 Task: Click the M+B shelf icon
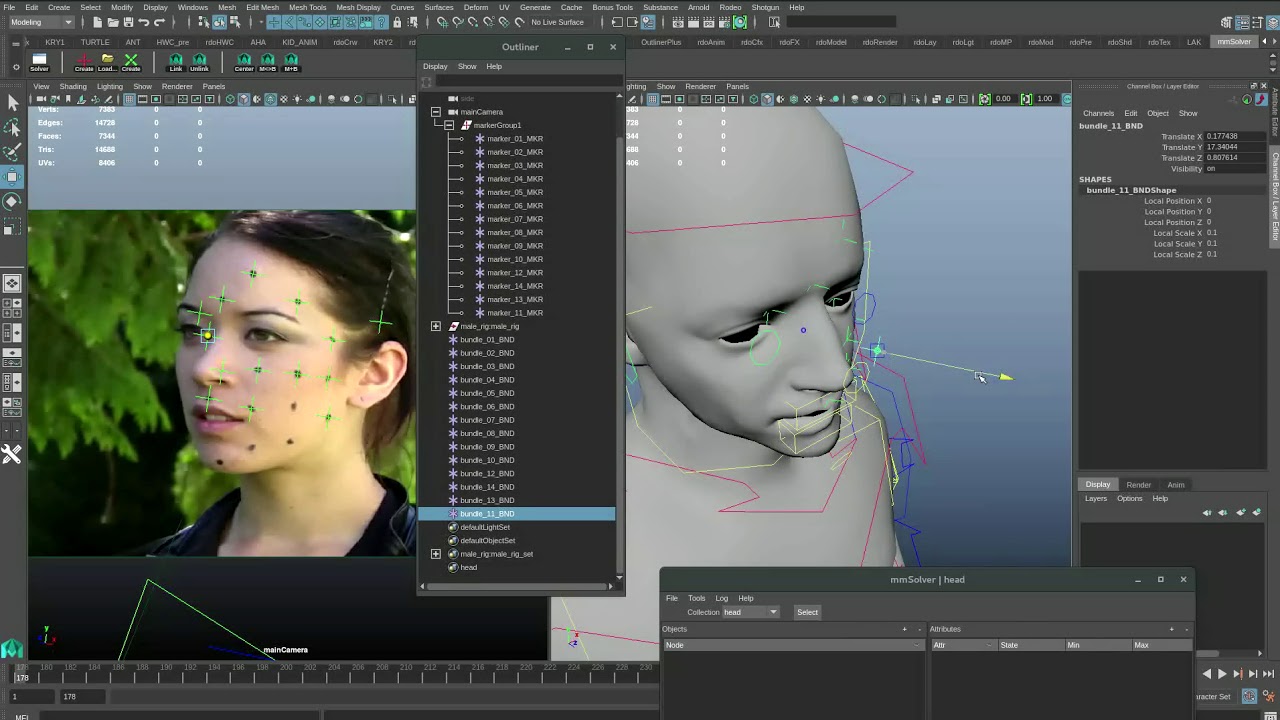coord(291,62)
